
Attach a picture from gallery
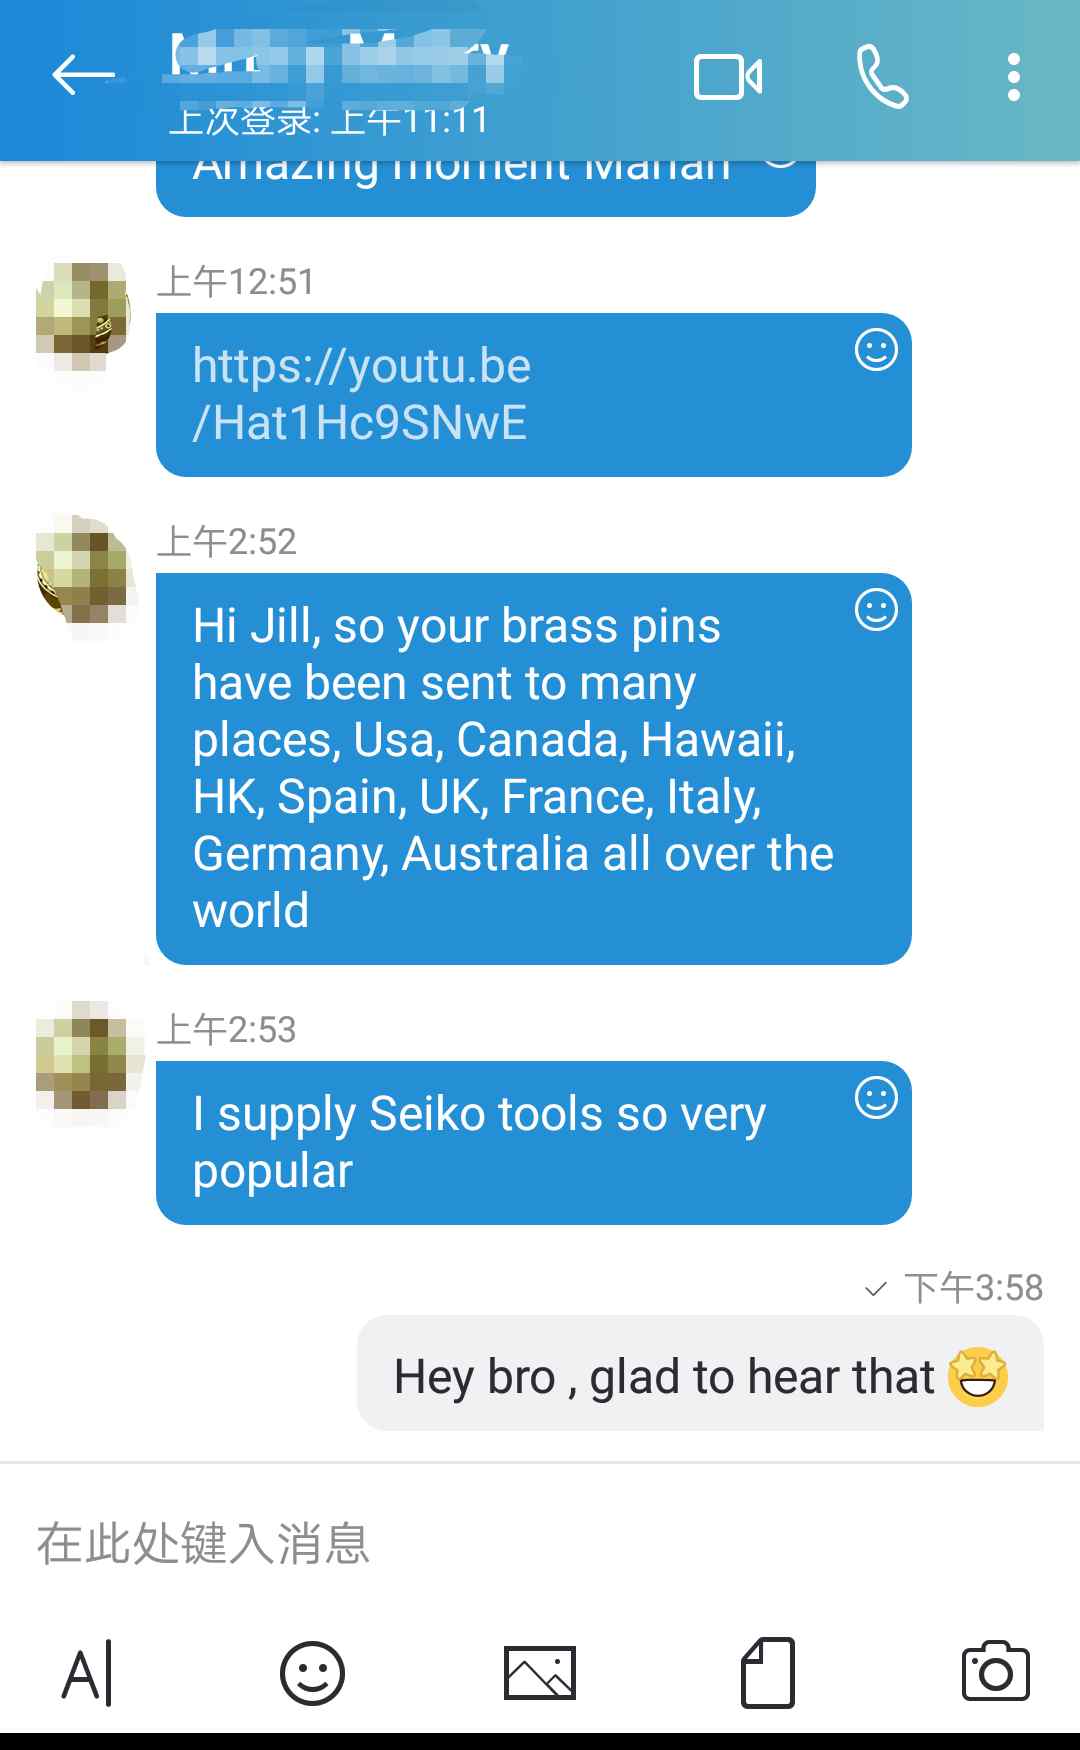click(540, 1673)
